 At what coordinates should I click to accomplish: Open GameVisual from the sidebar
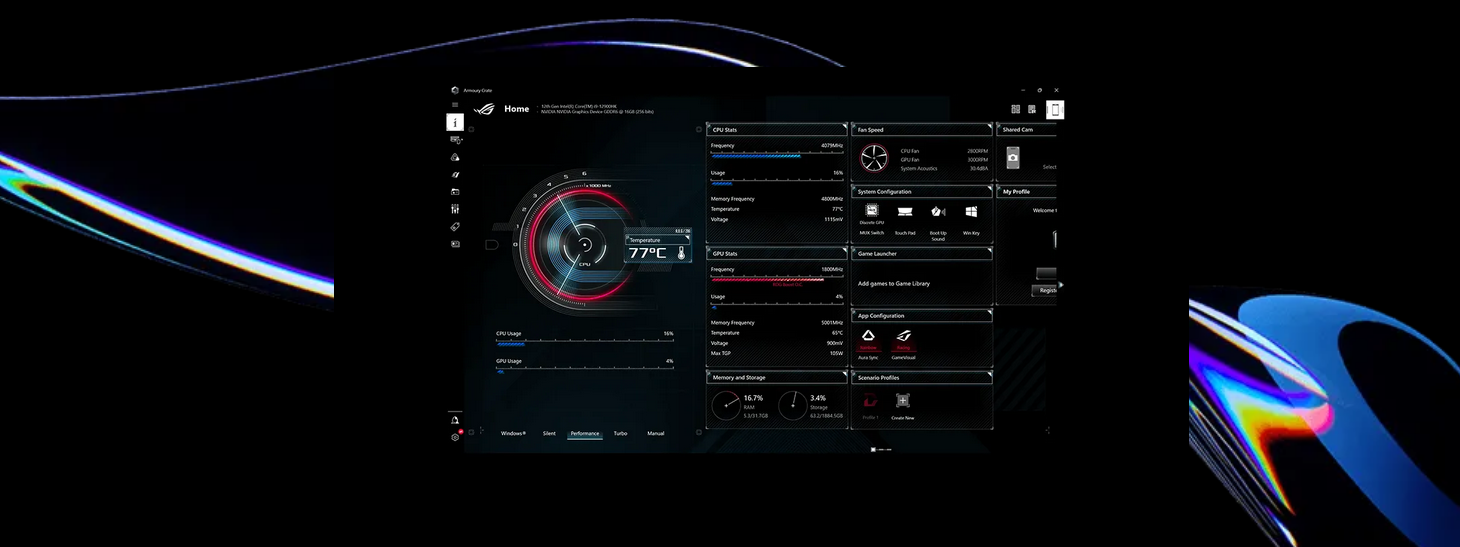pos(455,175)
